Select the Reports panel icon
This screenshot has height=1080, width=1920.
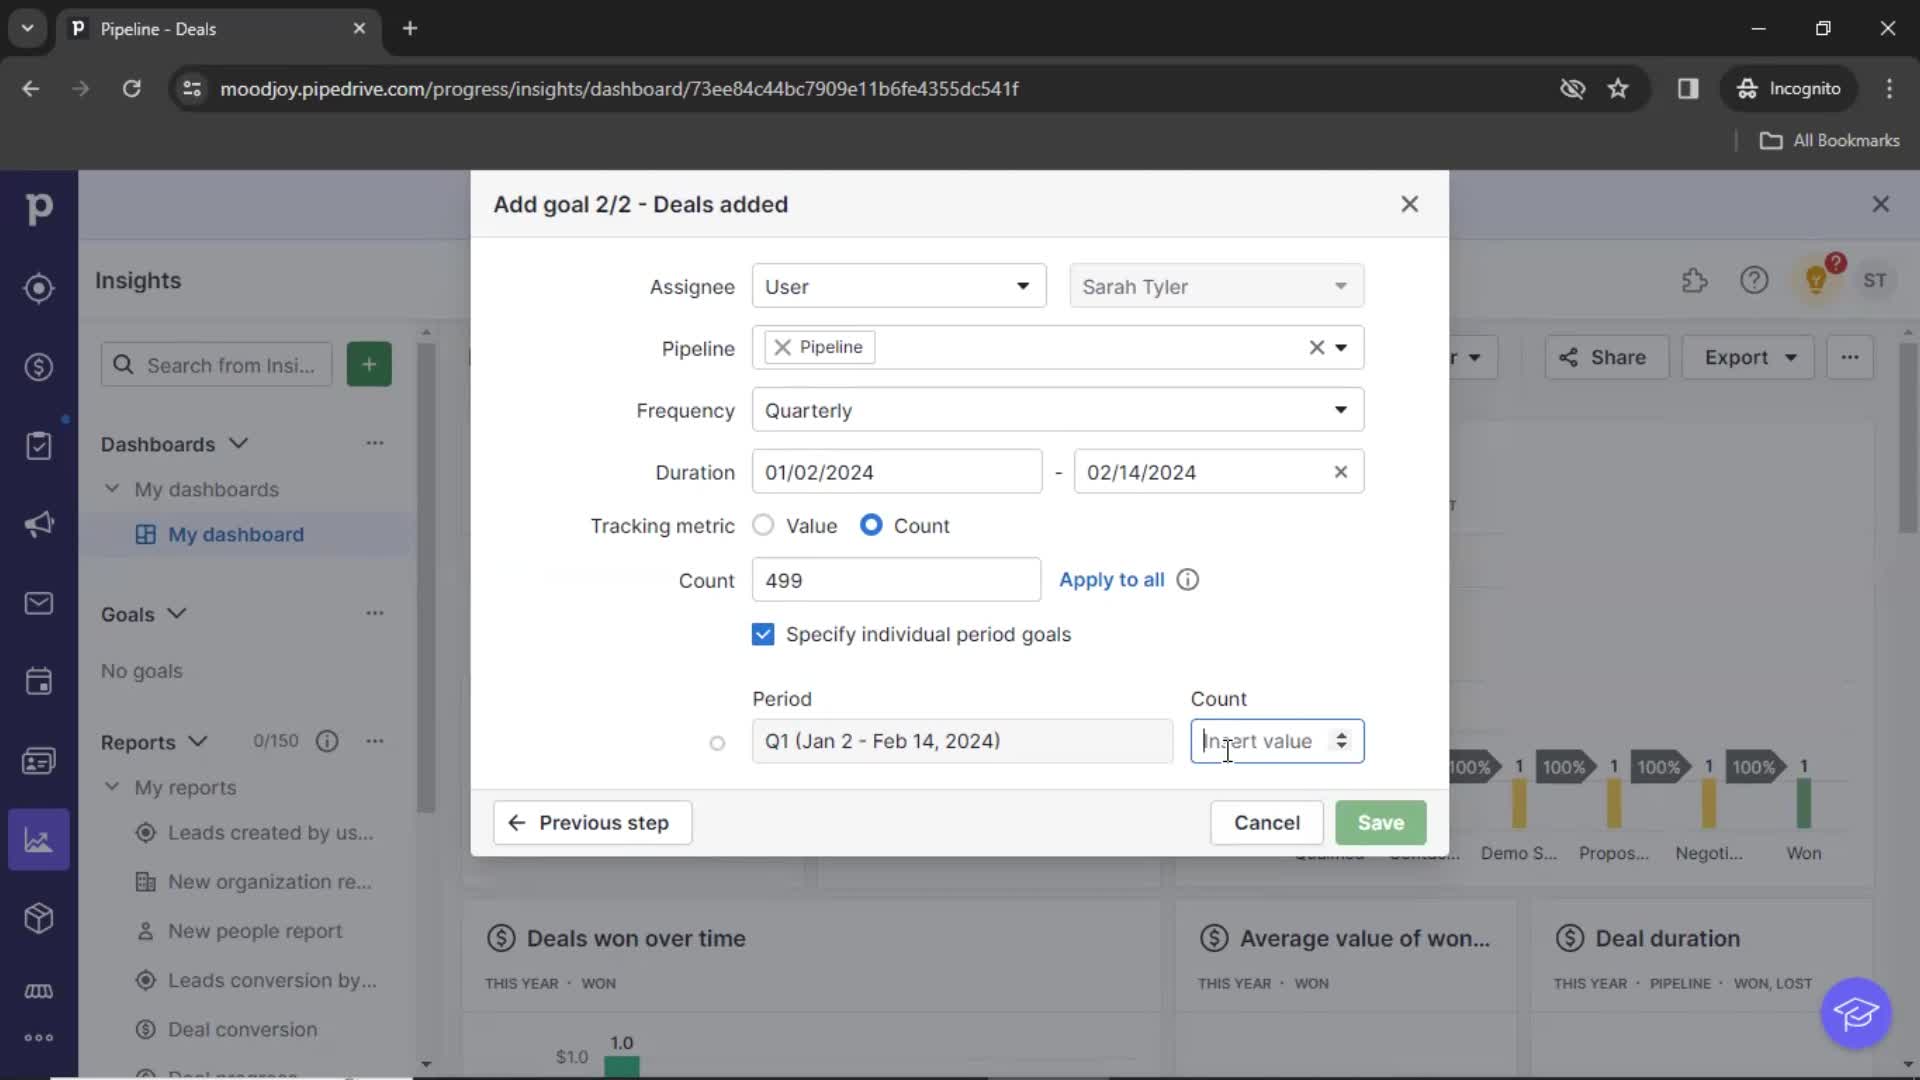pos(38,840)
